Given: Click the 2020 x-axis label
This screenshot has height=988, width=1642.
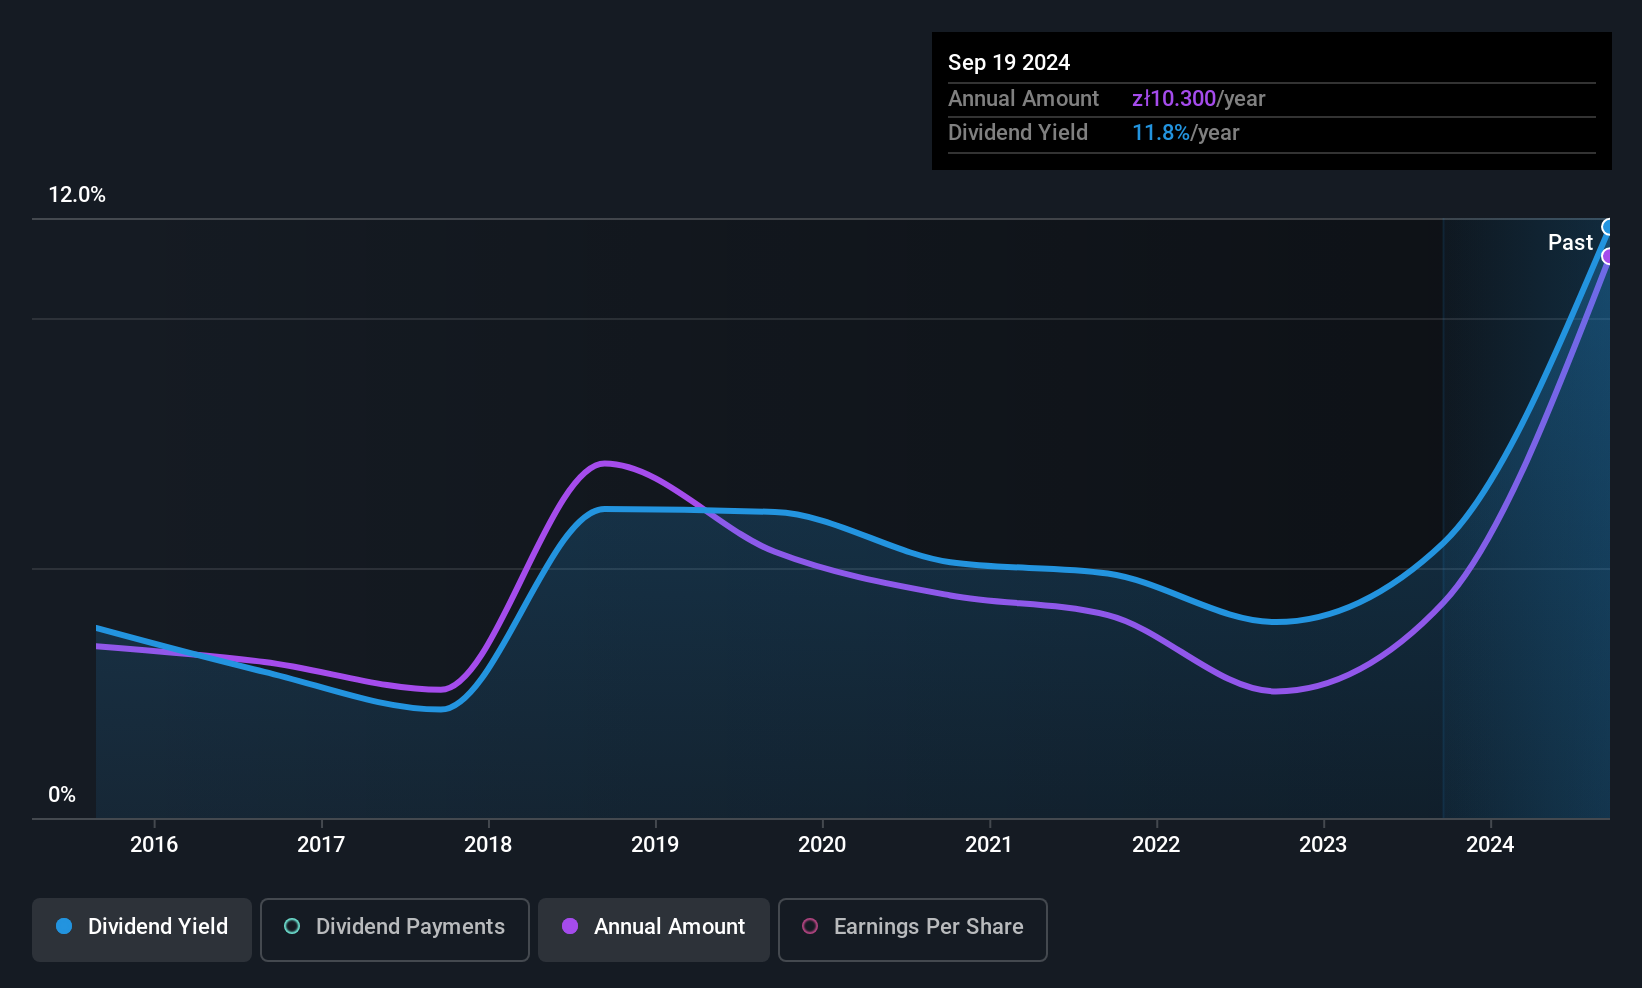Looking at the screenshot, I should pyautogui.click(x=822, y=844).
